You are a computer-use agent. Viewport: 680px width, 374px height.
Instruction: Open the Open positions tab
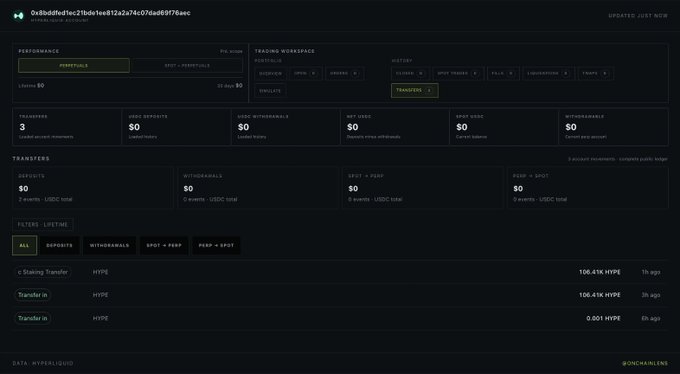coord(306,73)
